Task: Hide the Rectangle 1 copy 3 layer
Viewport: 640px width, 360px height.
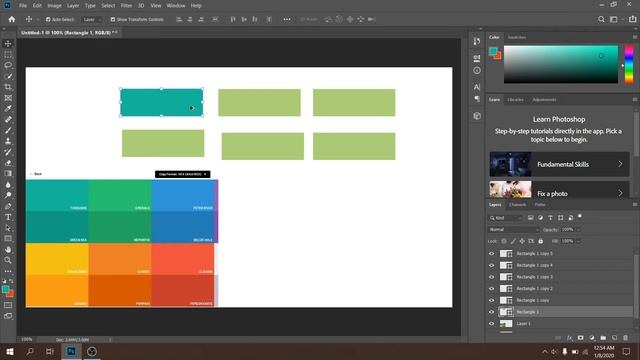Action: [491, 277]
